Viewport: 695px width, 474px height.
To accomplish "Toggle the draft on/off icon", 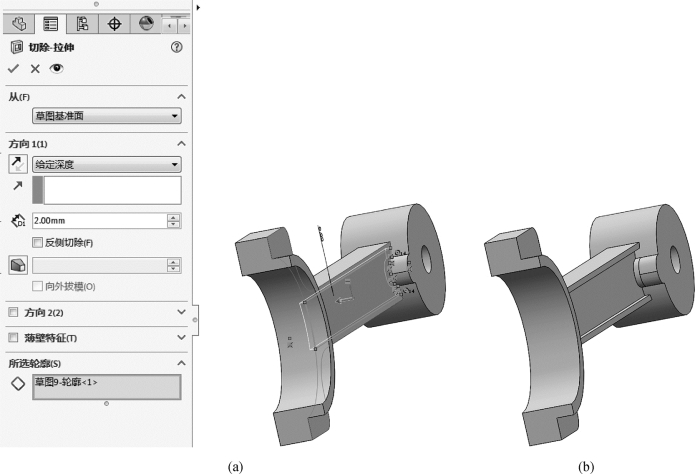I will [18, 265].
